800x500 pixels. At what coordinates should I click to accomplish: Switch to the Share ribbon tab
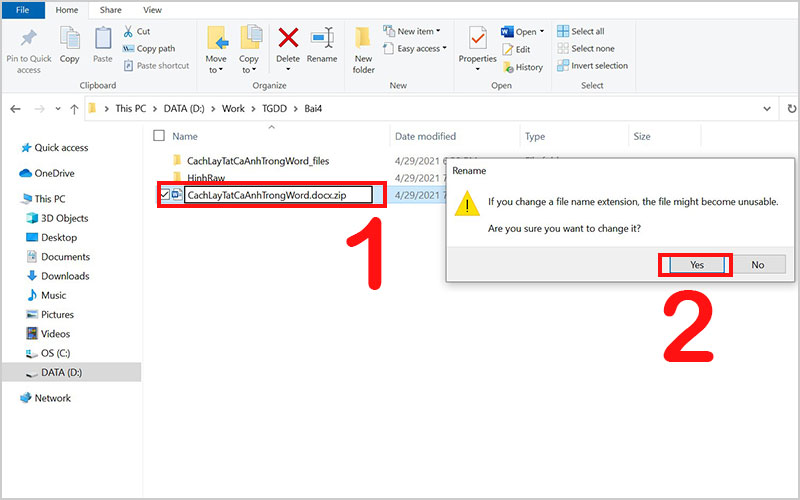[110, 10]
